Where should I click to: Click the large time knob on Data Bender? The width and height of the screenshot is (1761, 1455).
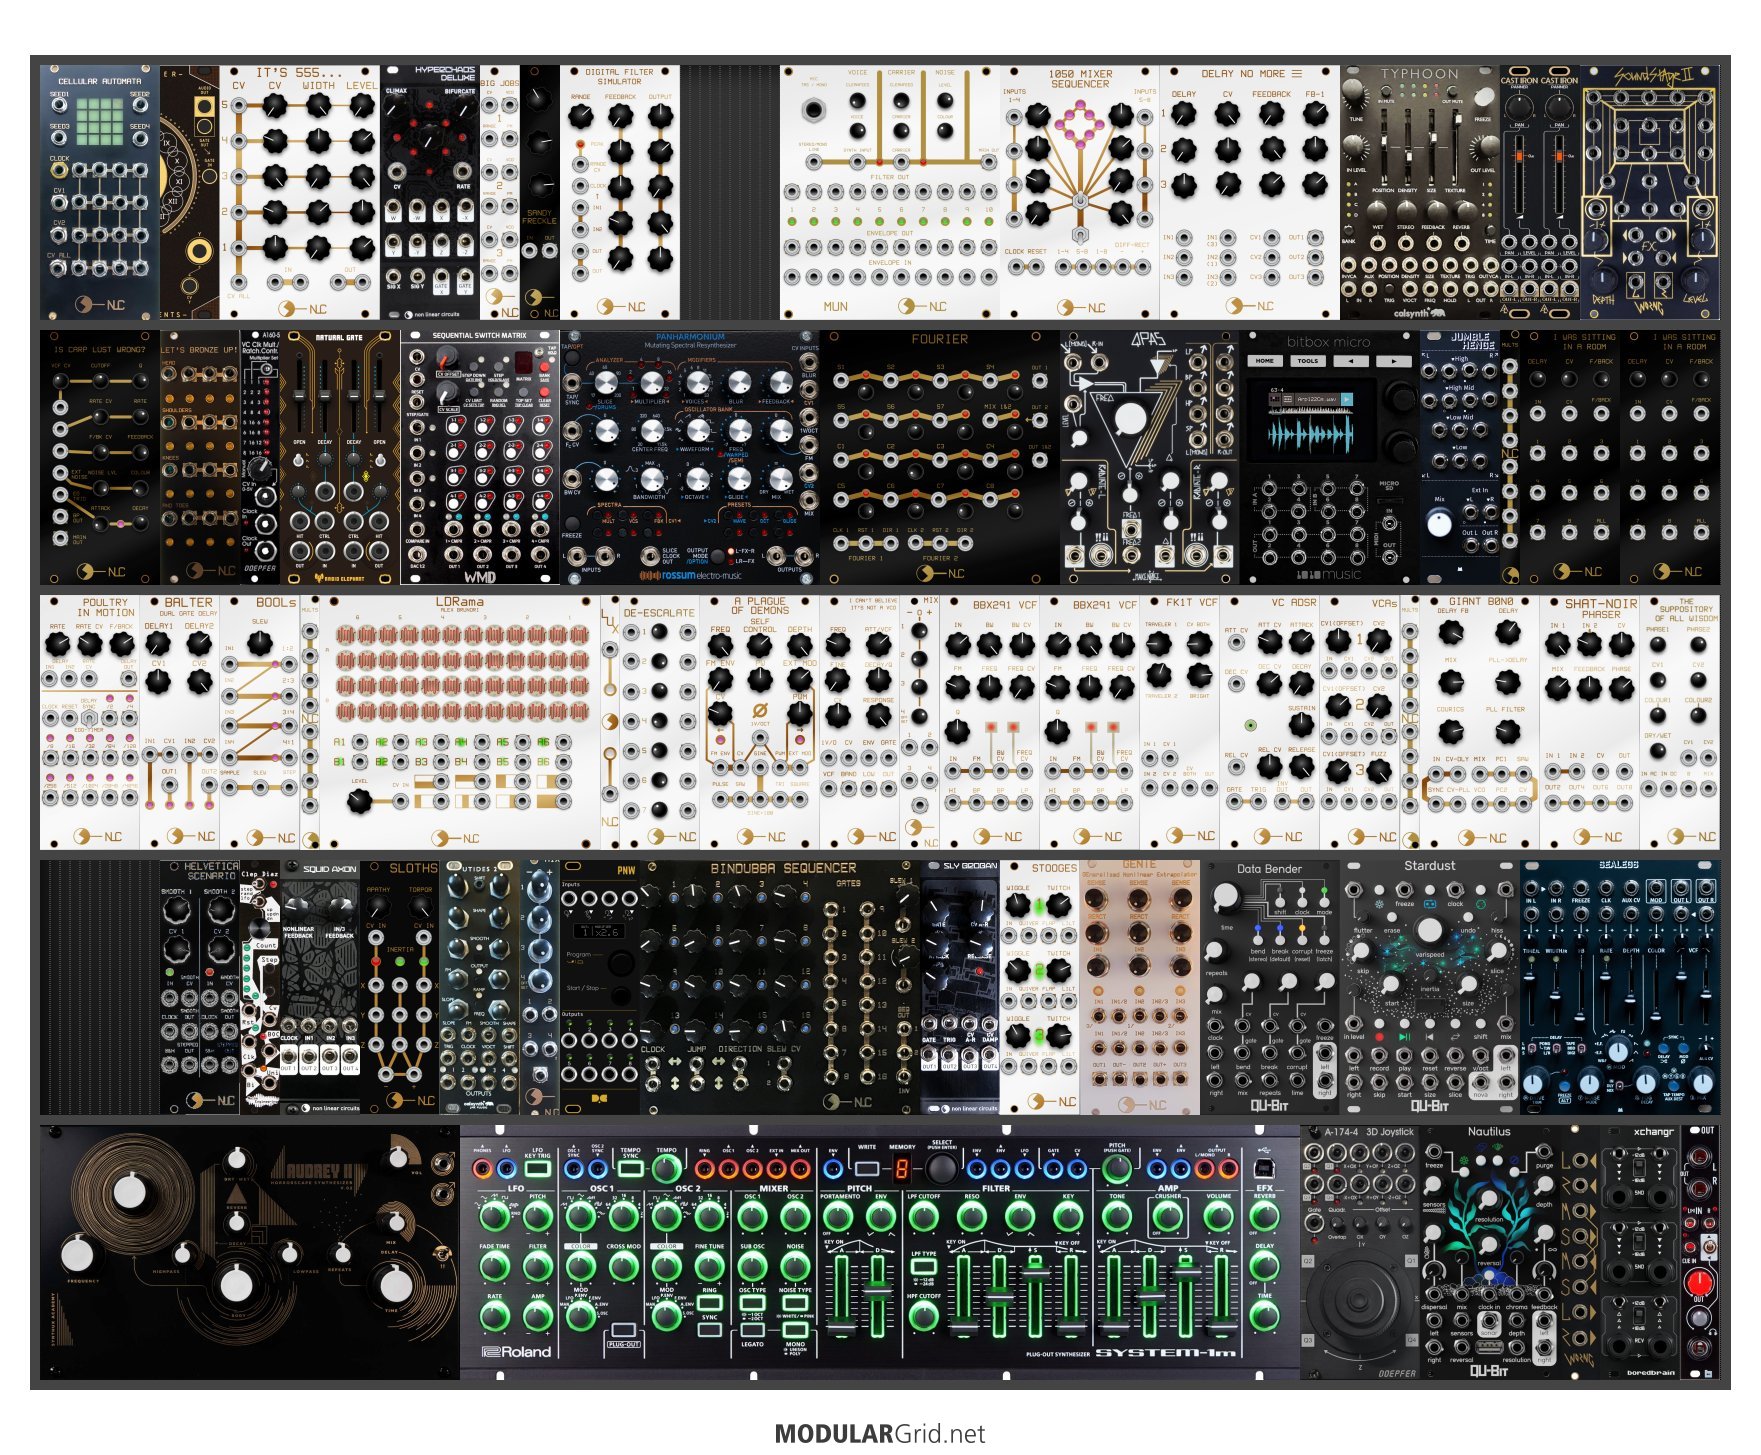point(1226,896)
